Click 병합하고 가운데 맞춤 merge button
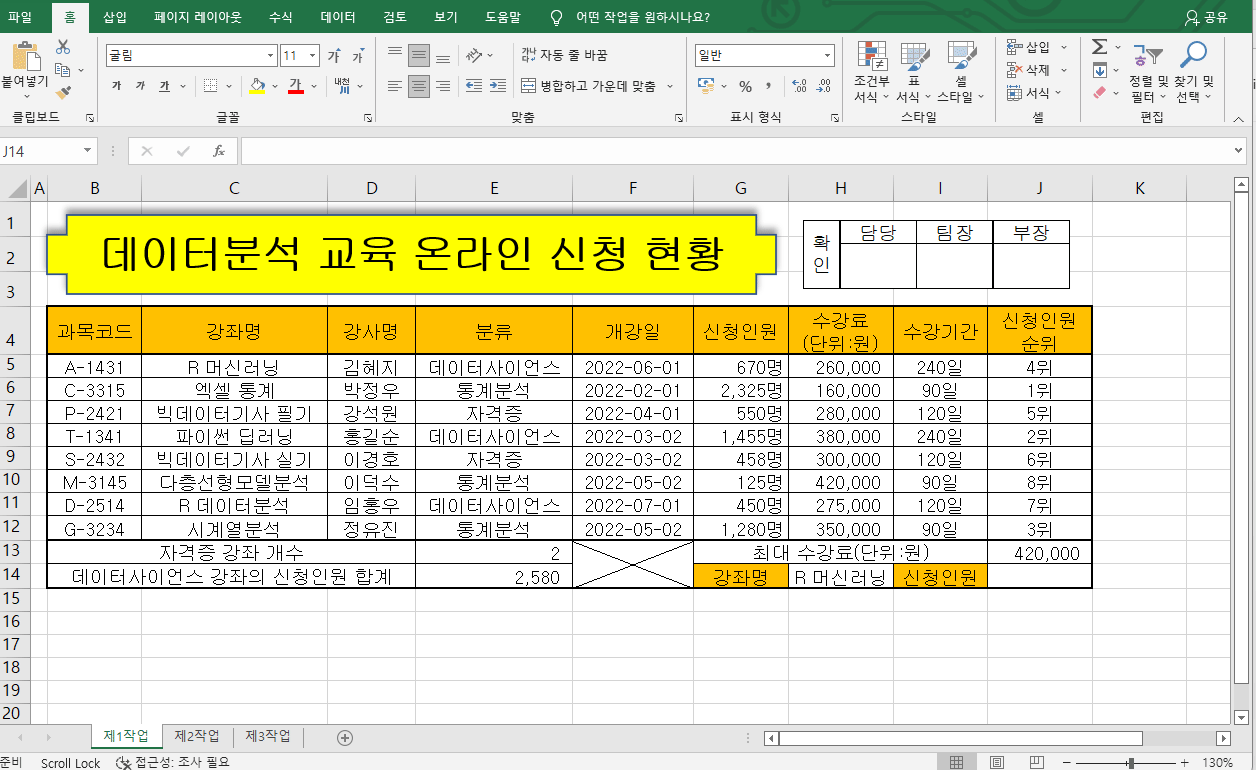1256x770 pixels. 589,86
